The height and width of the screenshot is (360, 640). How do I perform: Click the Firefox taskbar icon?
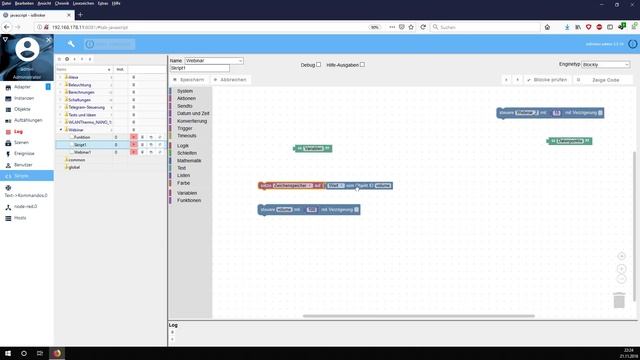click(57, 353)
